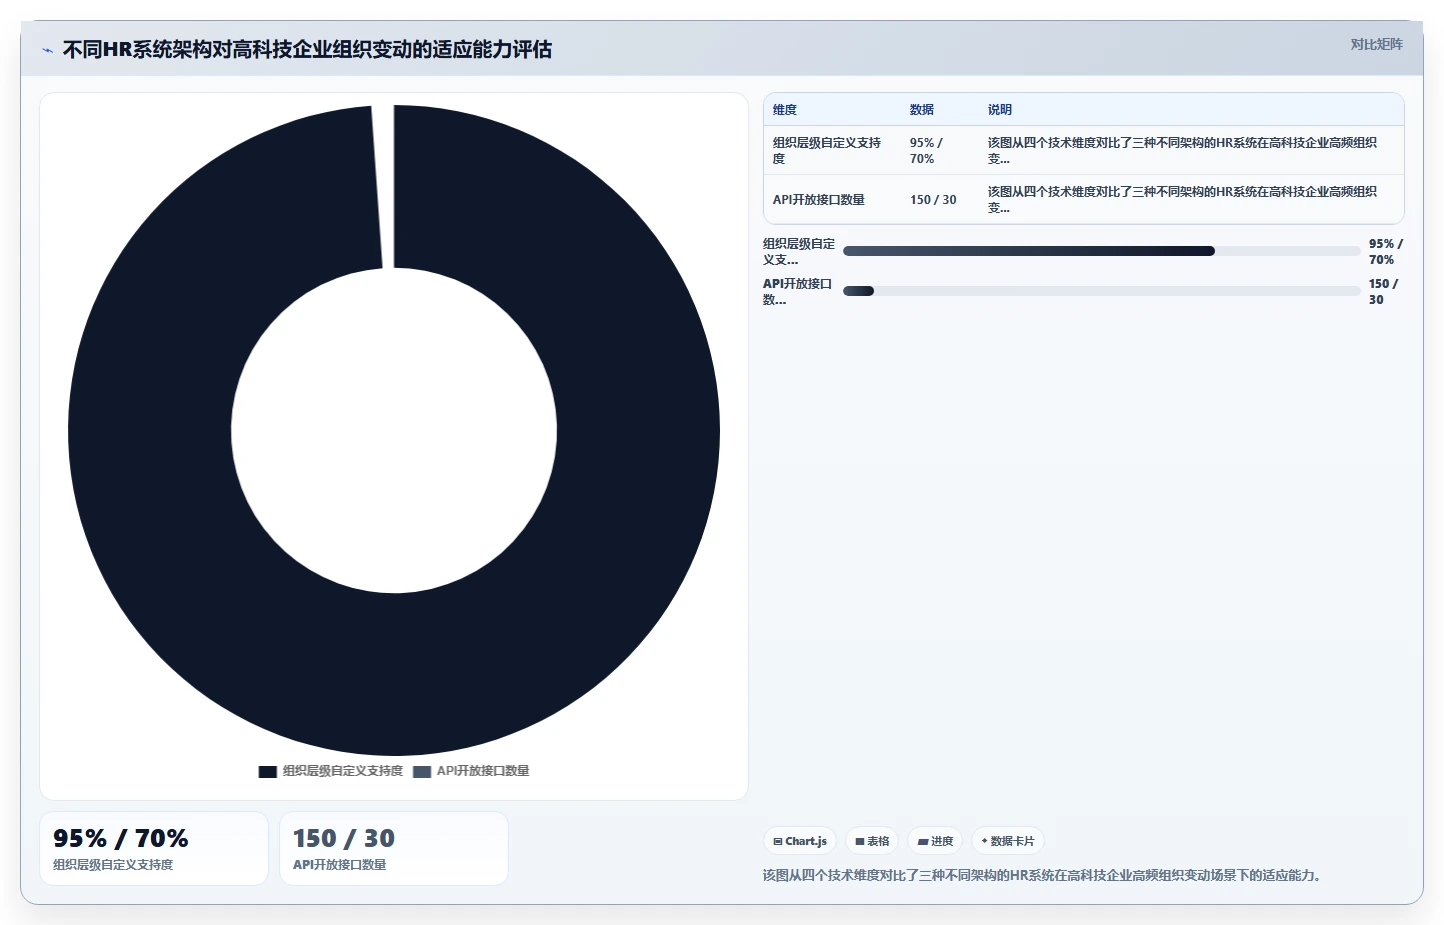Select the API开放接口数量 table row
This screenshot has width=1444, height=925.
click(x=1084, y=199)
